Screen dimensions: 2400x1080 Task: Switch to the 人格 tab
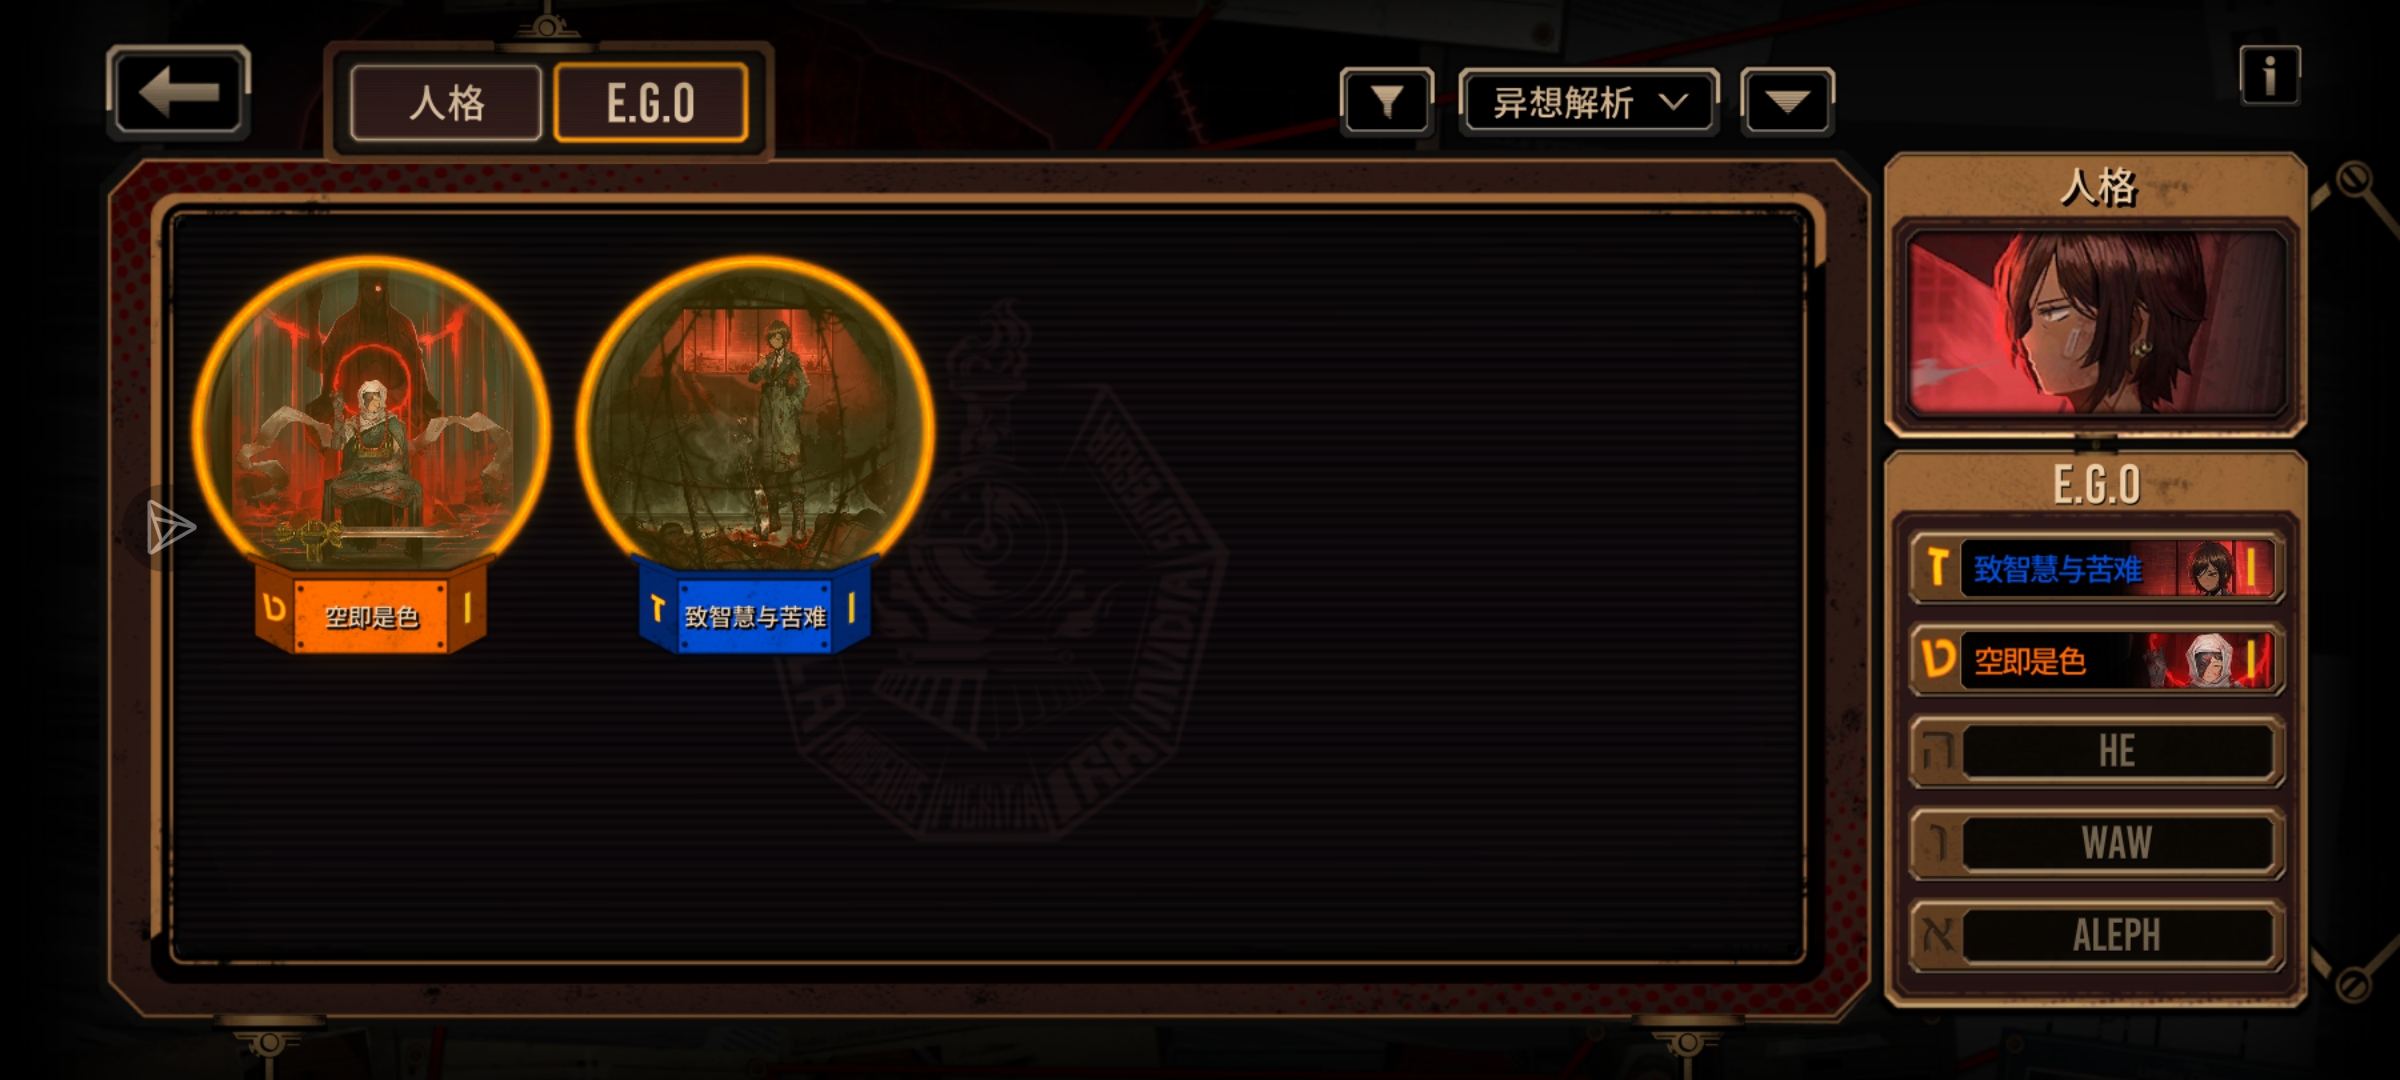tap(446, 103)
